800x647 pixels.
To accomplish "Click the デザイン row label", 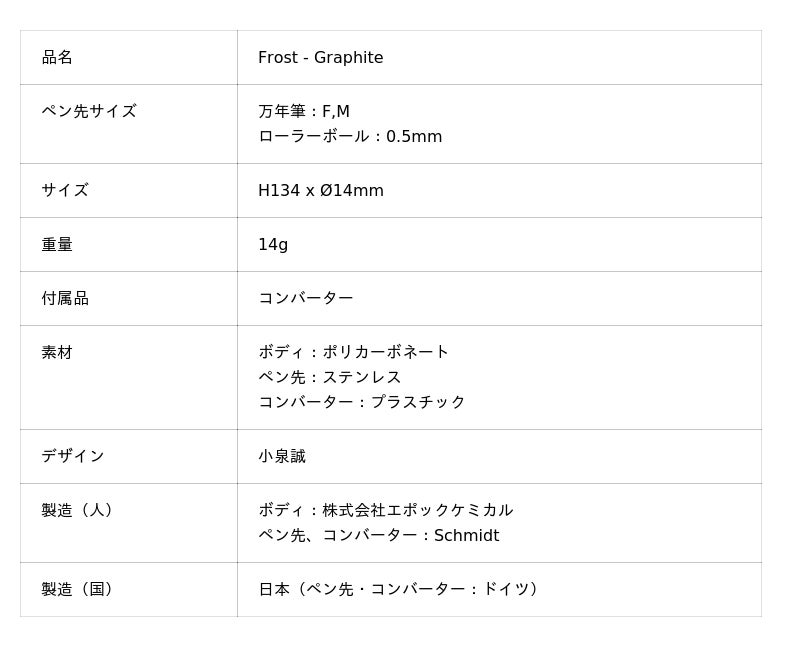I will pyautogui.click(x=73, y=457).
